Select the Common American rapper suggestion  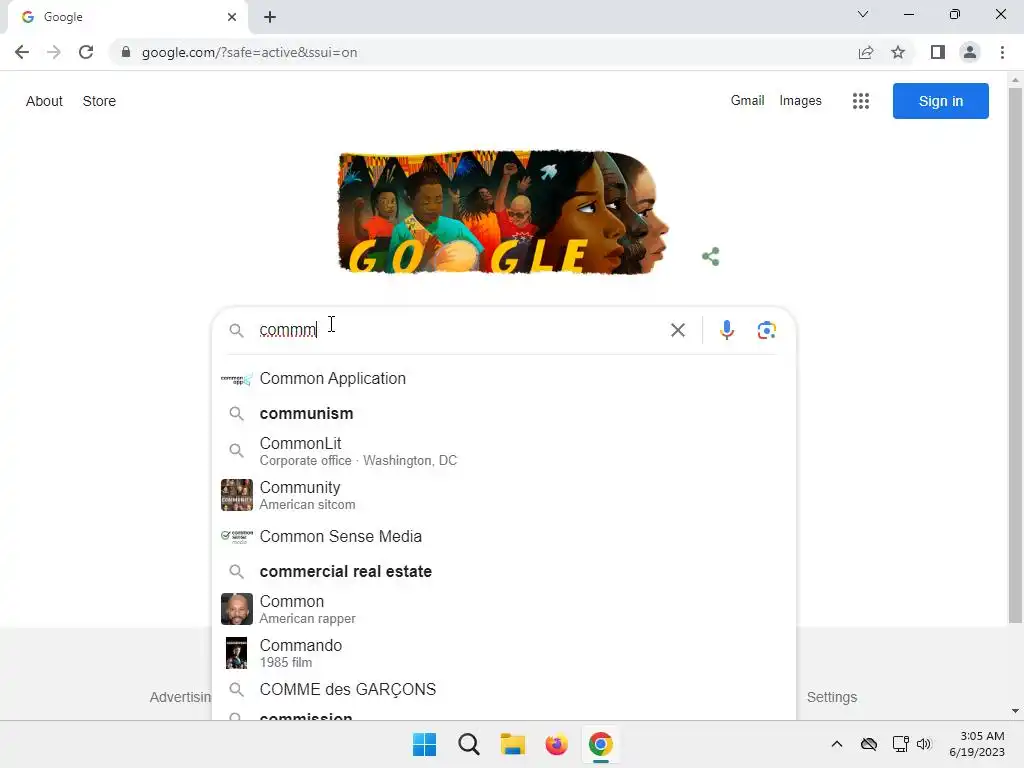click(x=504, y=609)
